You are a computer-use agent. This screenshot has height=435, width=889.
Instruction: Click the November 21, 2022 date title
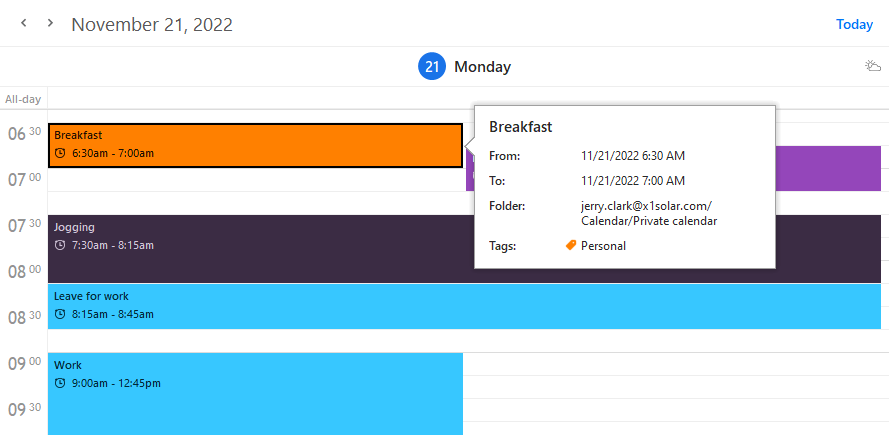pos(152,24)
